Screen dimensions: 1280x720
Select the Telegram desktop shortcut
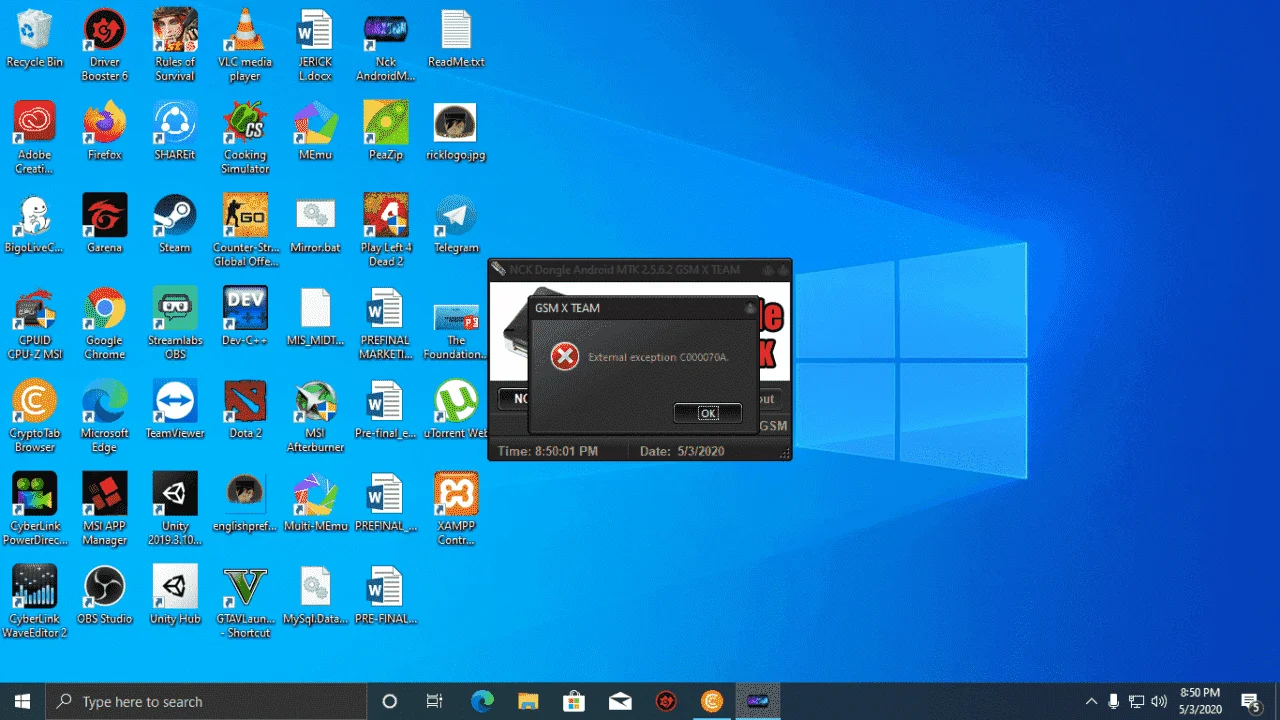point(456,225)
